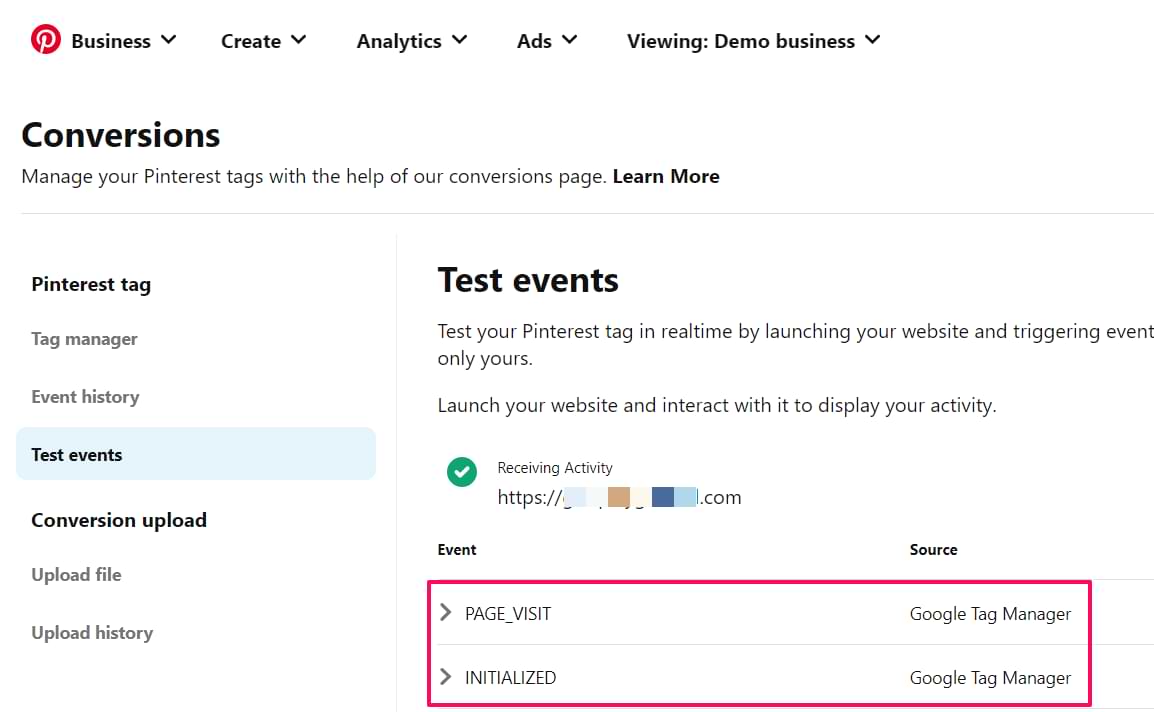This screenshot has height=712, width=1154.
Task: Click the Source column header
Action: click(933, 550)
